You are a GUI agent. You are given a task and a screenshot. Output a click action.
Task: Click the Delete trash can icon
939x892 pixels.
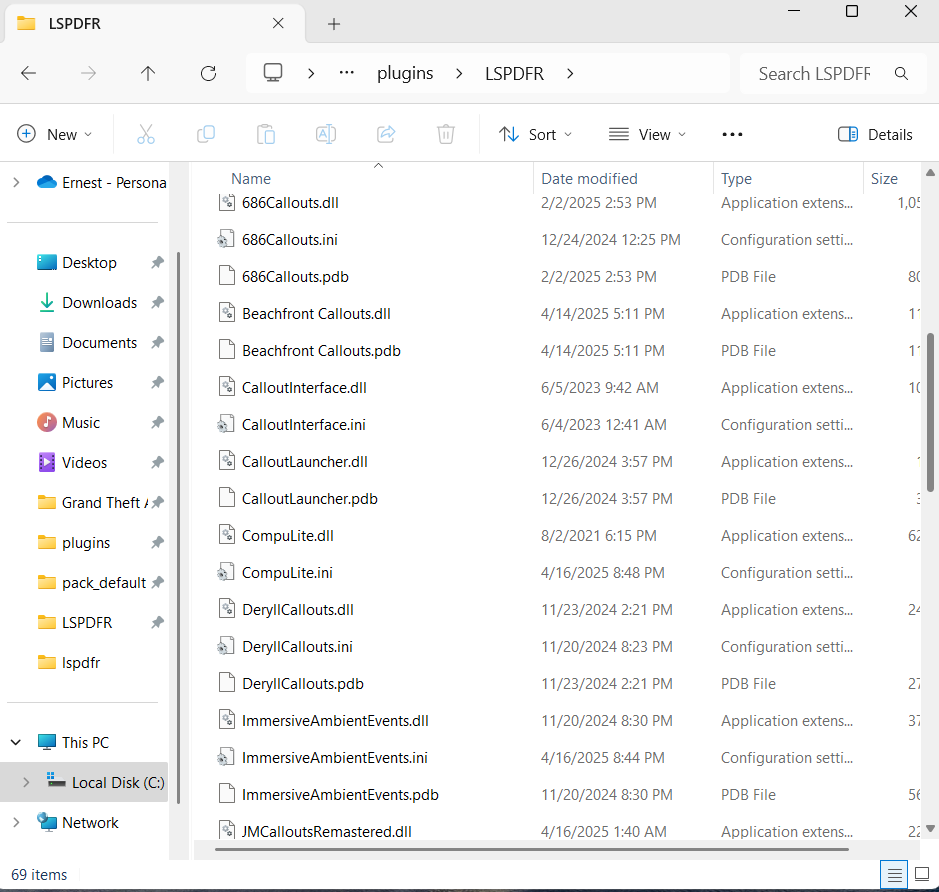coord(446,134)
